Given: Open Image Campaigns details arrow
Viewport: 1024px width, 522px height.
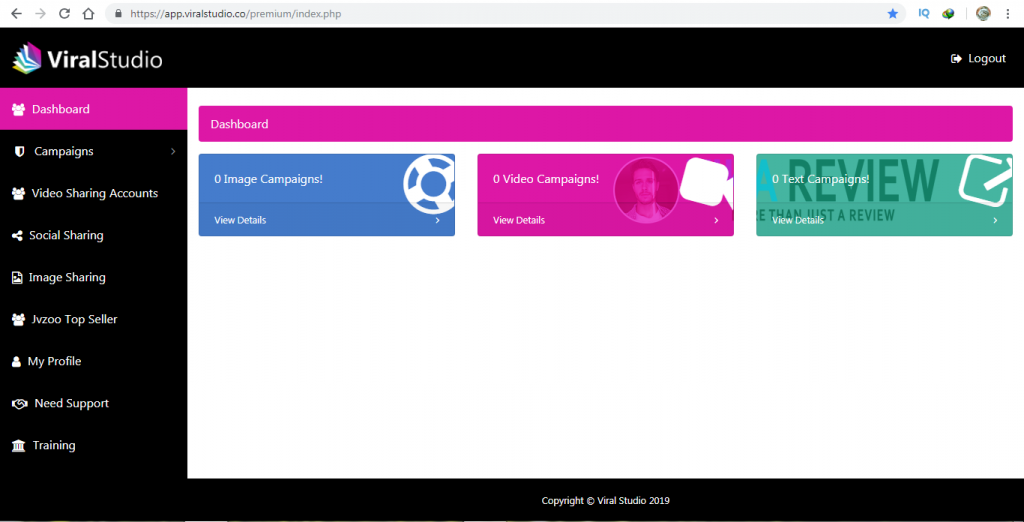Looking at the screenshot, I should click(x=438, y=220).
